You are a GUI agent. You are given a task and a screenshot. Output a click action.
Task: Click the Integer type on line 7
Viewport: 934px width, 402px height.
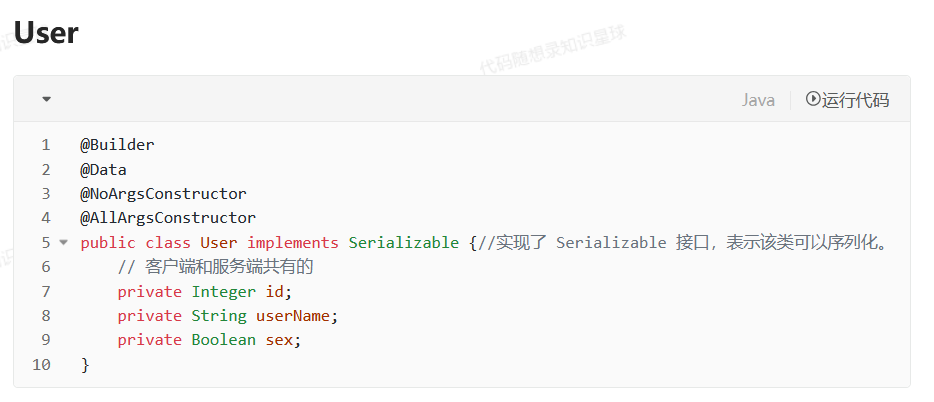tap(223, 291)
